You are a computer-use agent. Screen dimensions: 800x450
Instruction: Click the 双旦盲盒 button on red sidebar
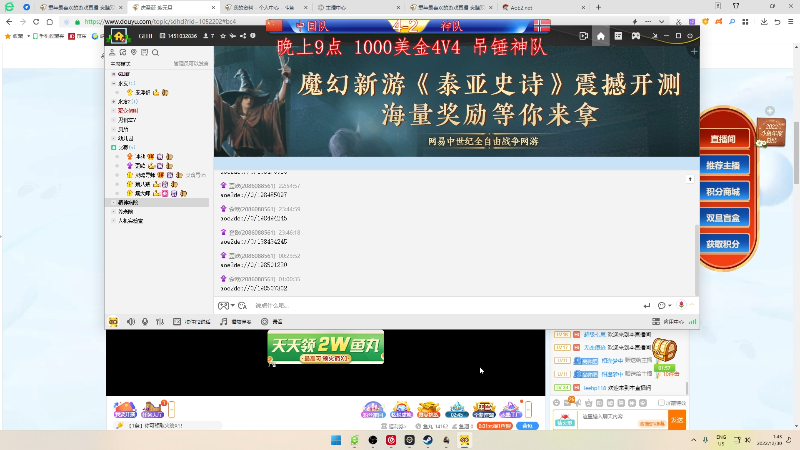pyautogui.click(x=723, y=218)
